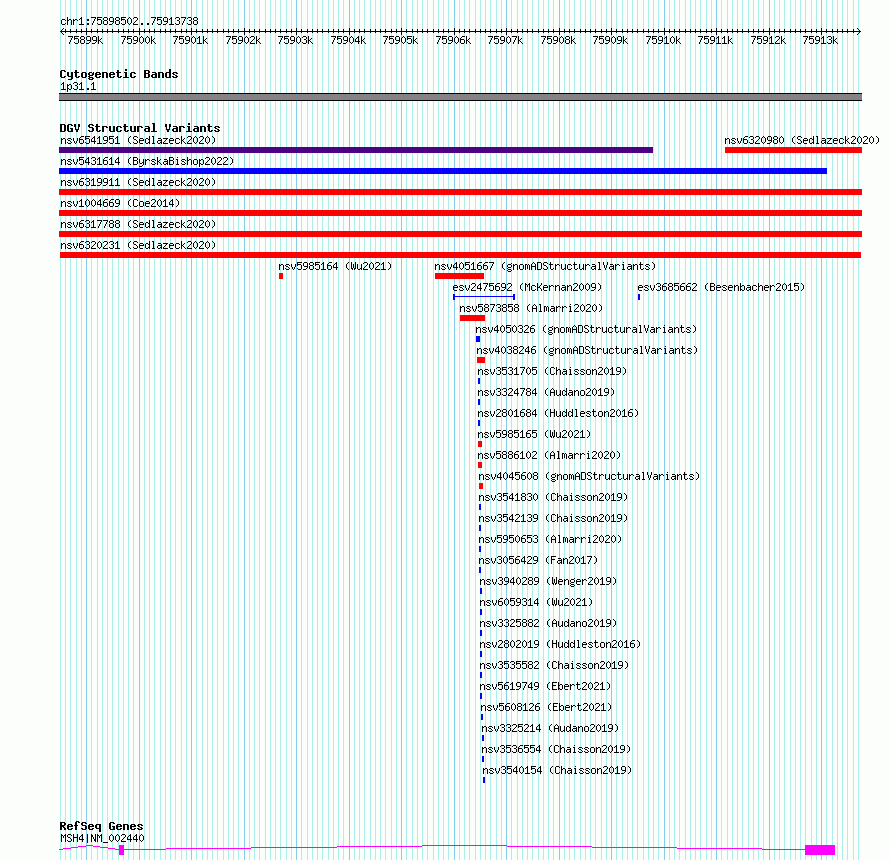Select the red nsv6320231 variant bar
The width and height of the screenshot is (890, 860).
click(460, 255)
